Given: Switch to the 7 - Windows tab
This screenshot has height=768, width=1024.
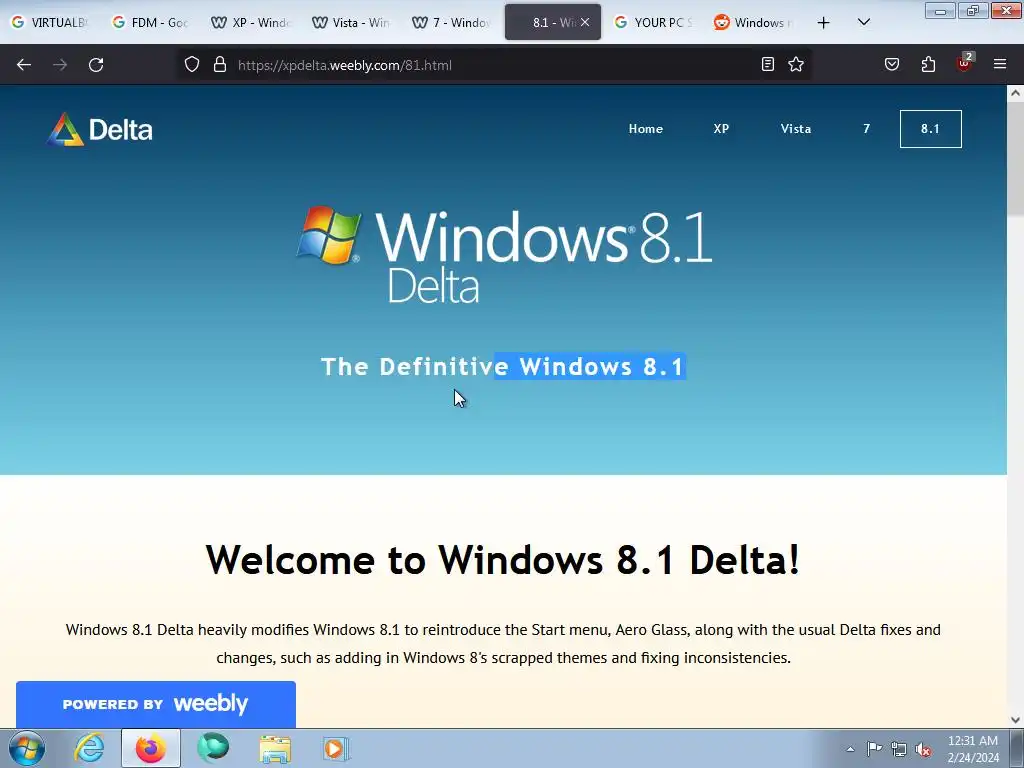Looking at the screenshot, I should pyautogui.click(x=450, y=23).
